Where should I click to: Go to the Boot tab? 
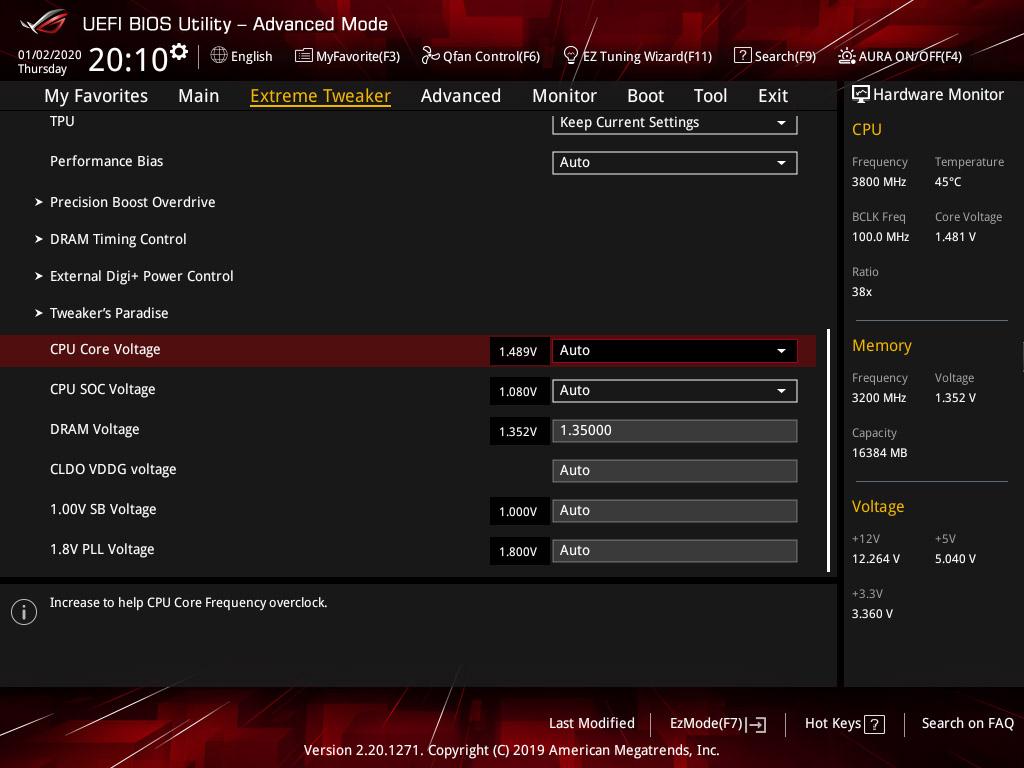645,96
